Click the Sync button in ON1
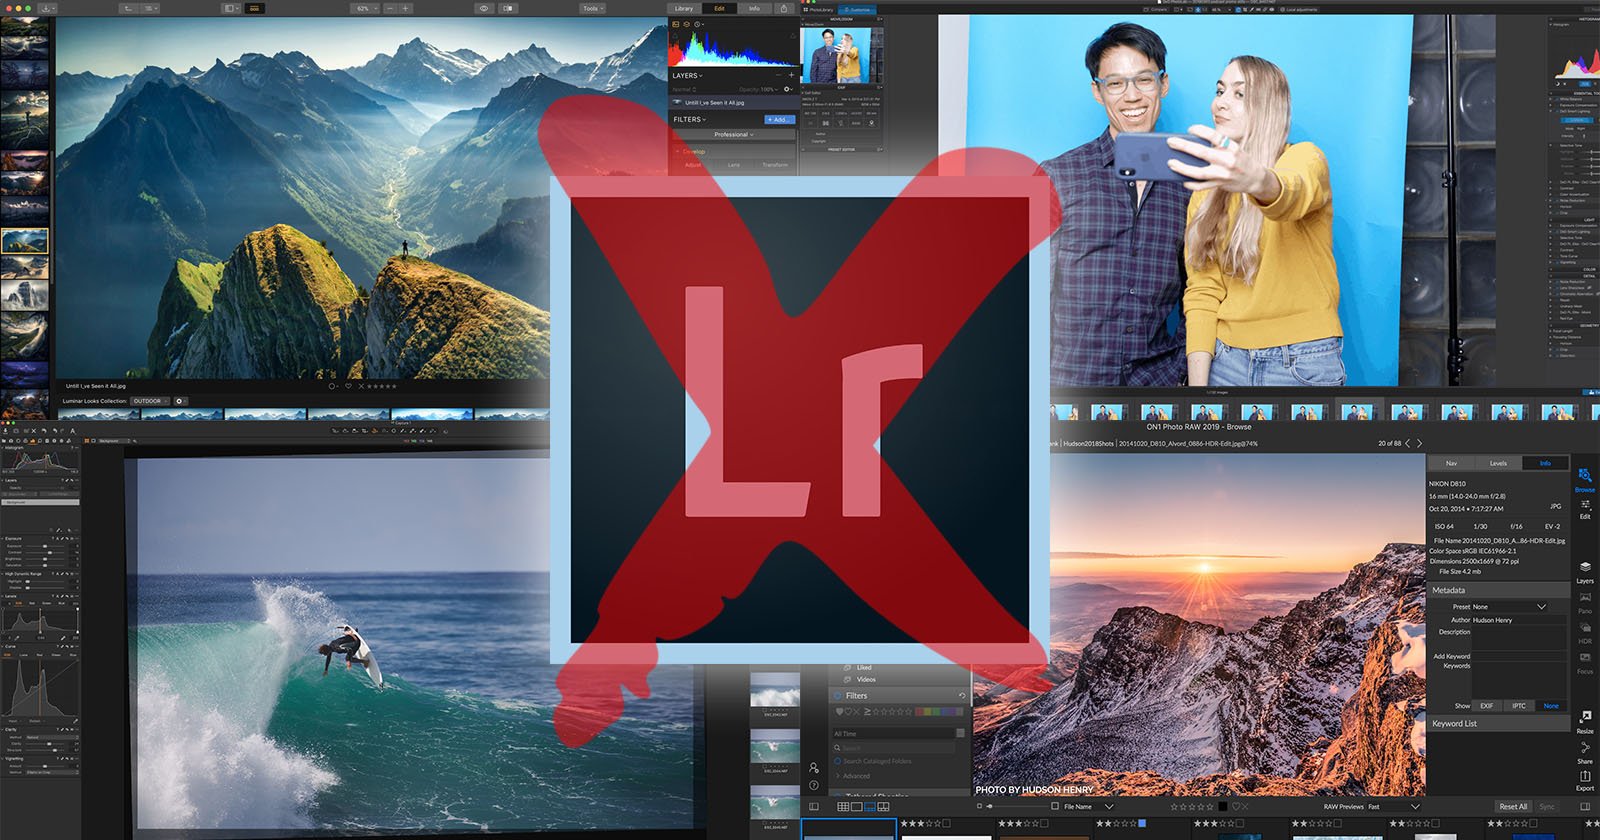Viewport: 1600px width, 840px height. (1547, 806)
